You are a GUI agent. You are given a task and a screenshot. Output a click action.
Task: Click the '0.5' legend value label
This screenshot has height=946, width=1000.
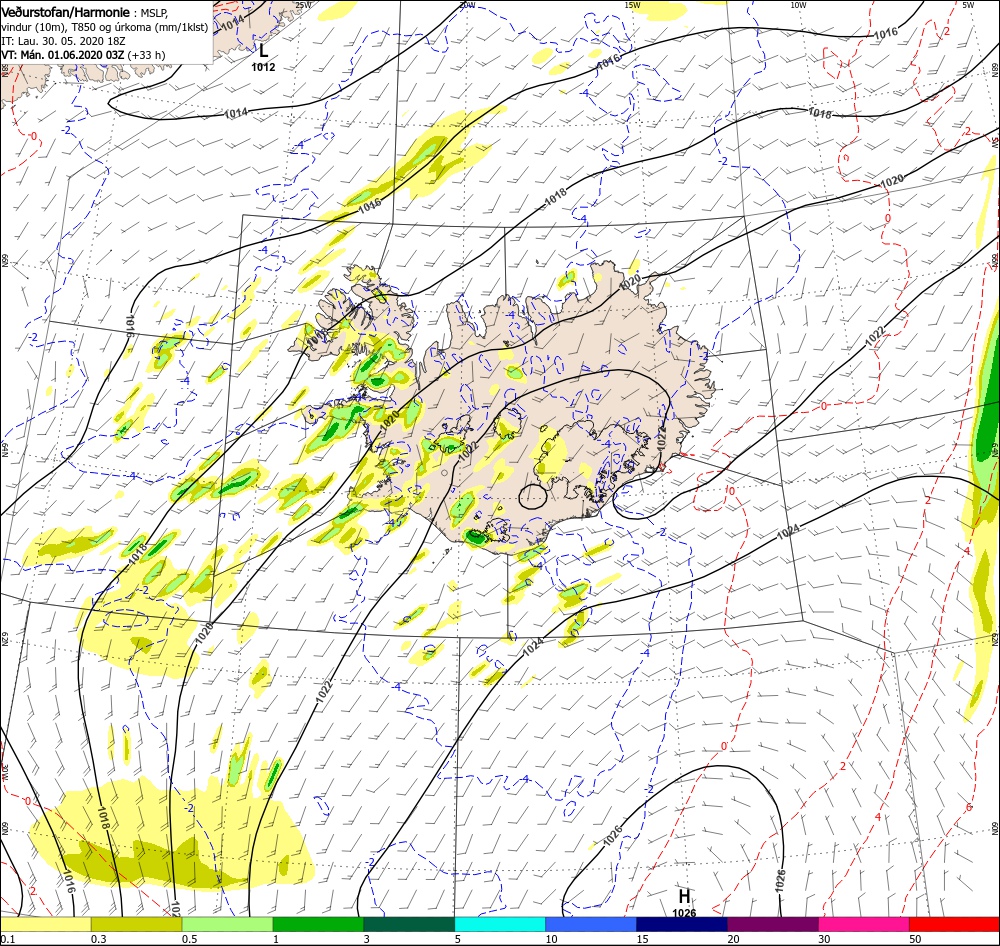pyautogui.click(x=189, y=939)
